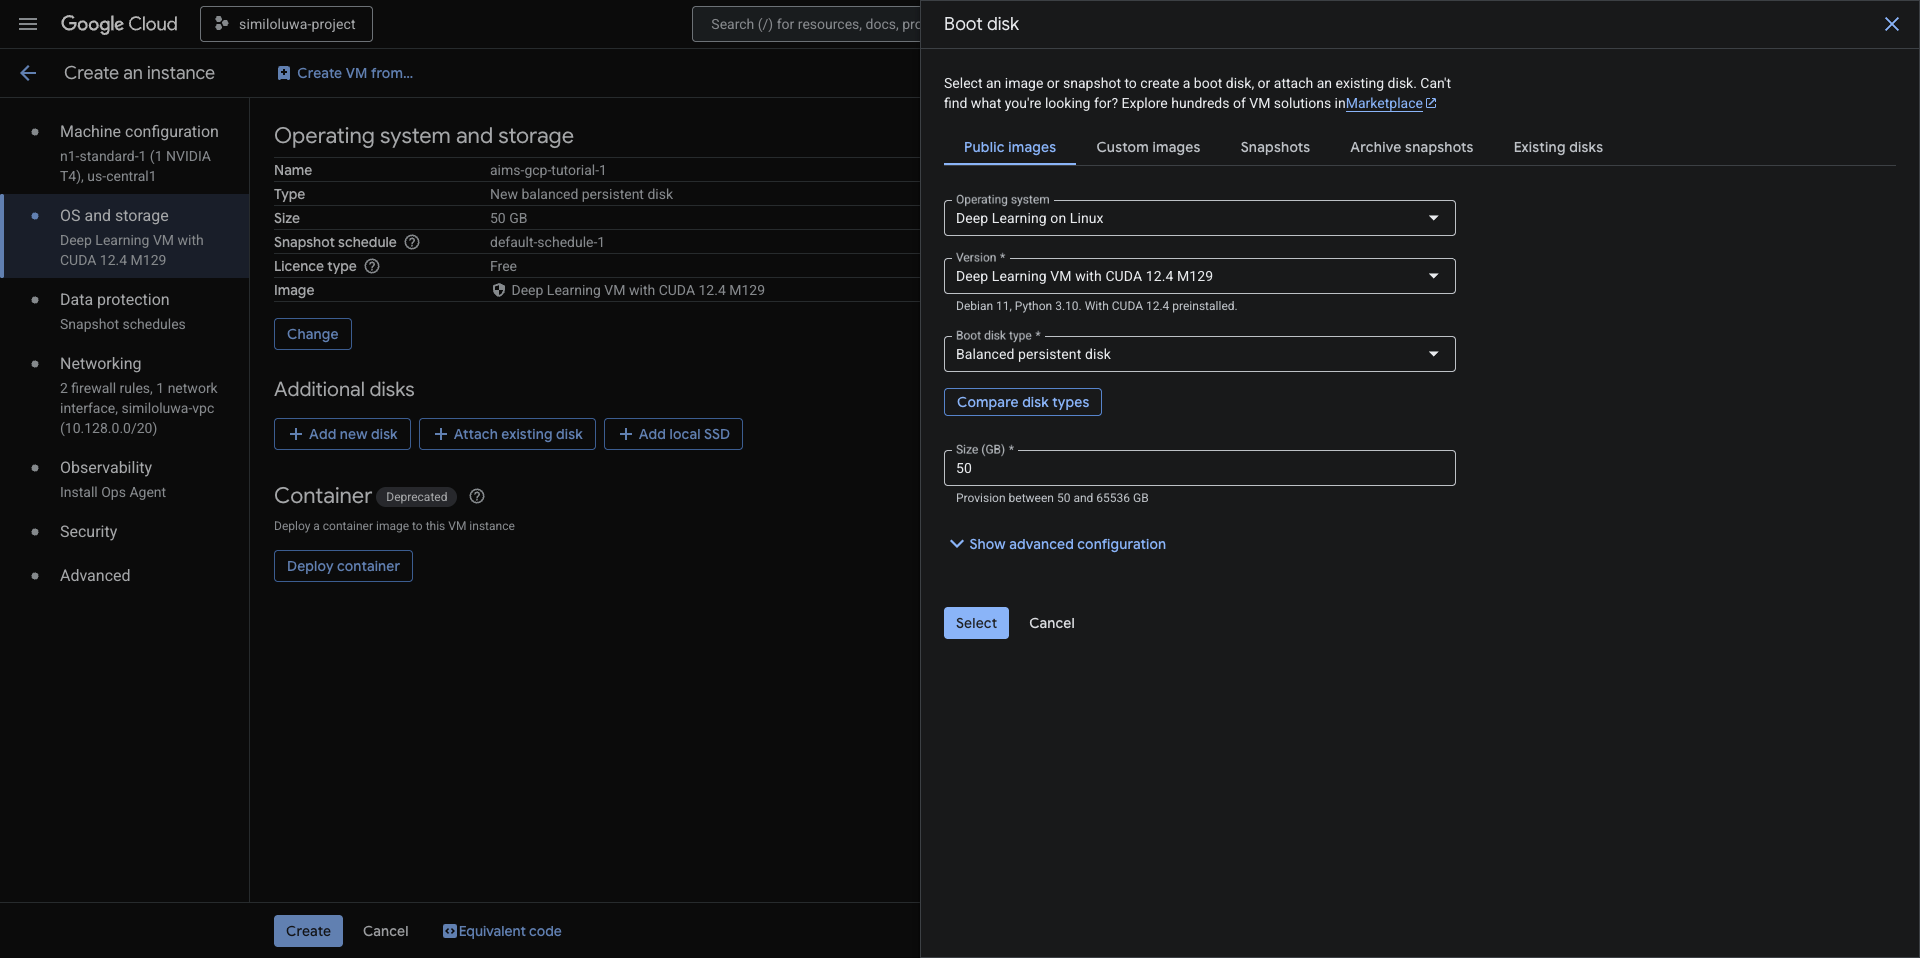This screenshot has height=958, width=1920.
Task: Open the similoluwa-project project picker
Action: [x=286, y=24]
